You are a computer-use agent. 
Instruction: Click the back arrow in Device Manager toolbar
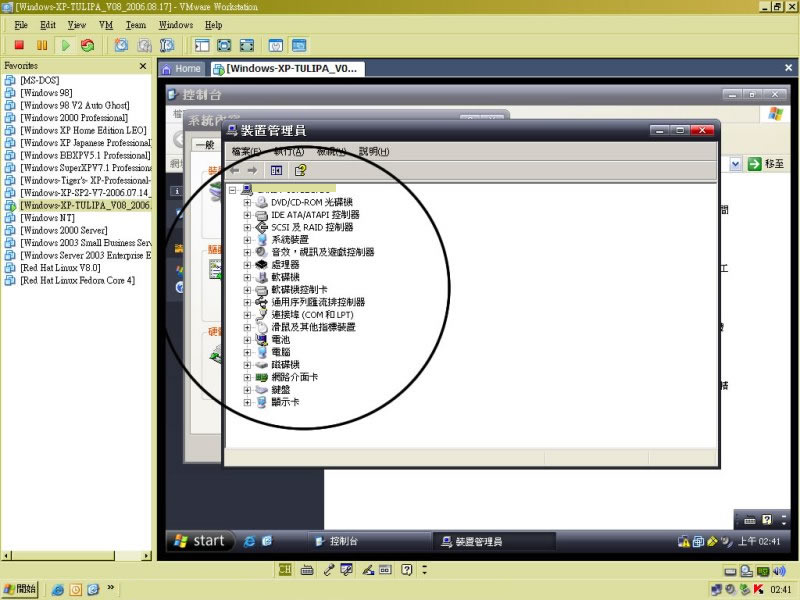point(235,170)
